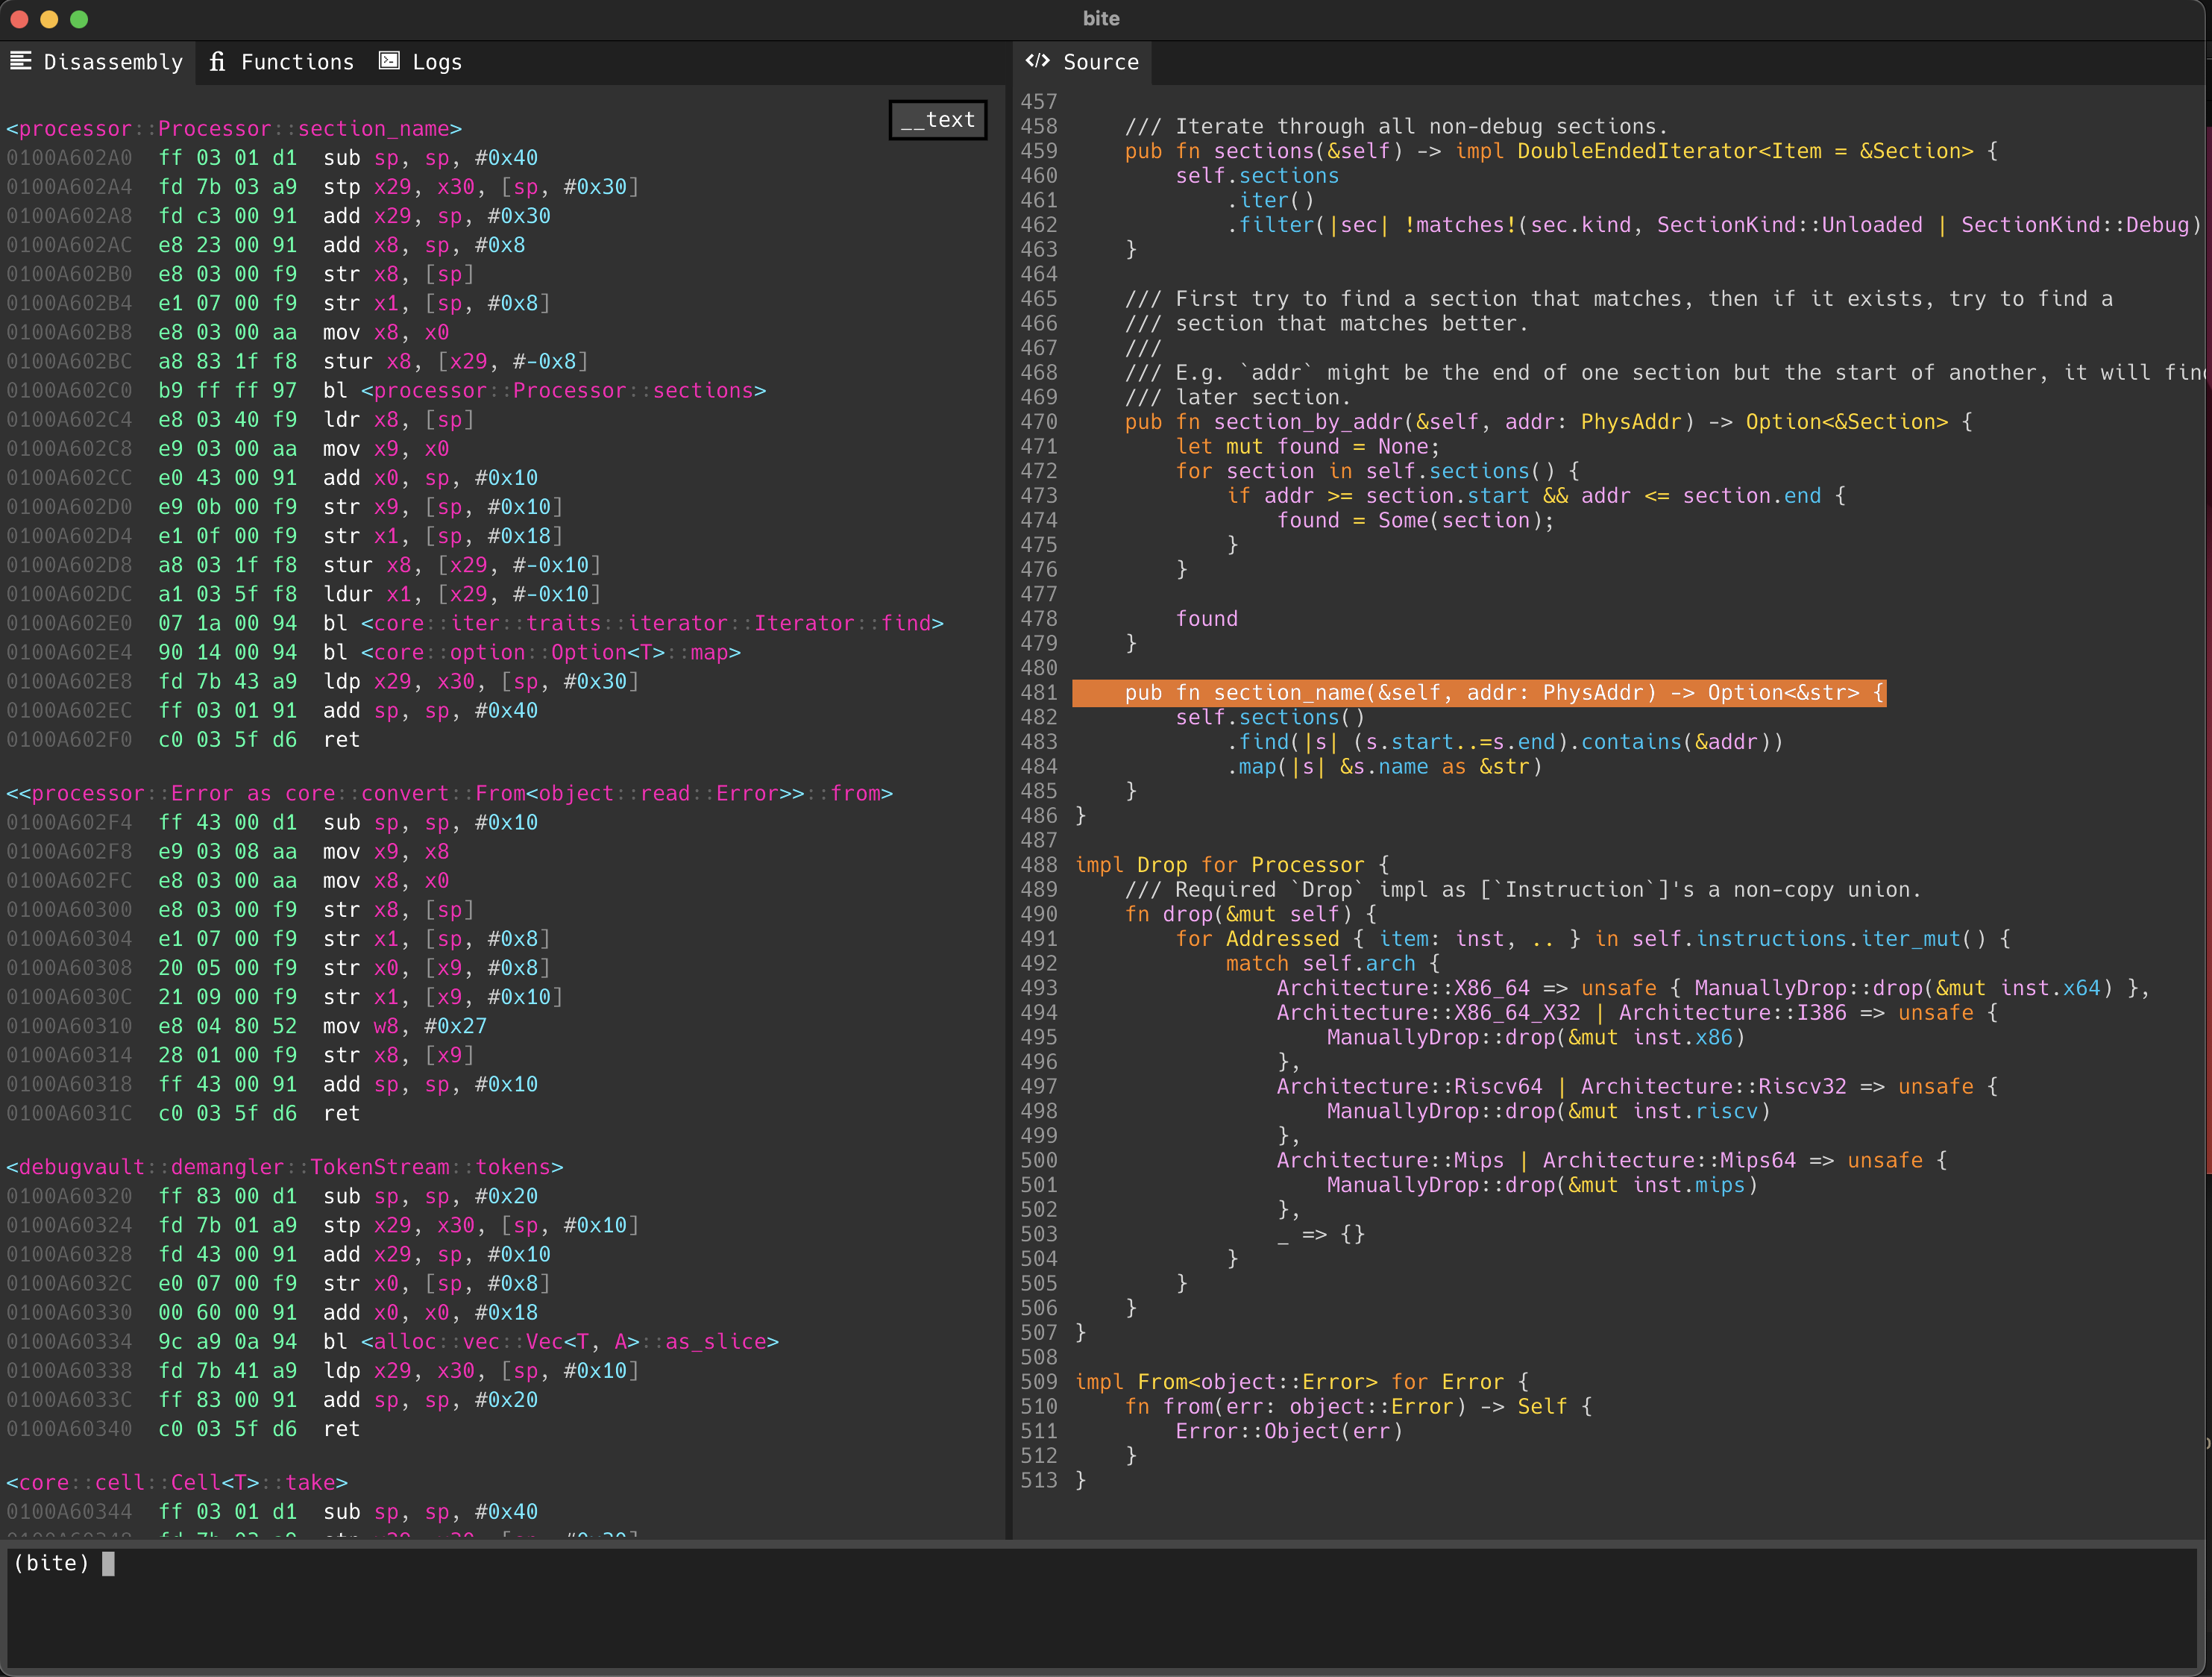Click the __text section label
The width and height of the screenshot is (2212, 1677).
tap(937, 120)
